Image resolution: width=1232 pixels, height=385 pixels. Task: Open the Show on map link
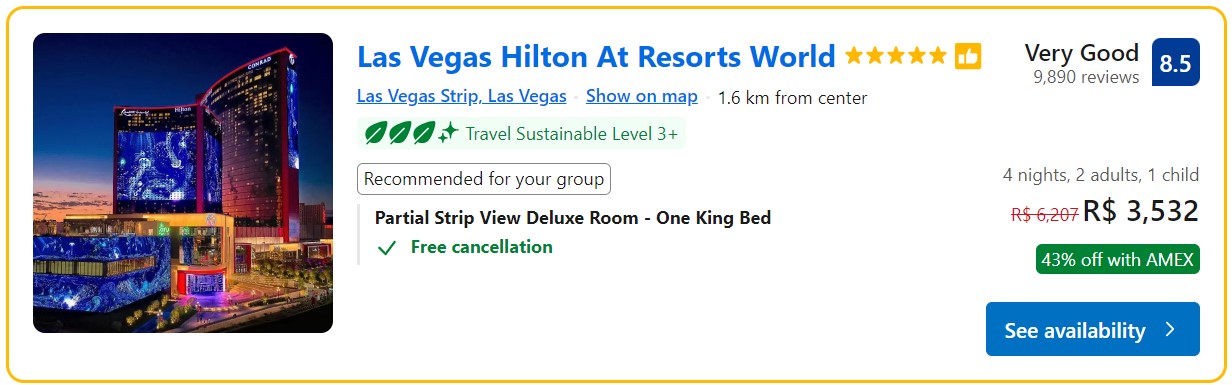(x=642, y=97)
